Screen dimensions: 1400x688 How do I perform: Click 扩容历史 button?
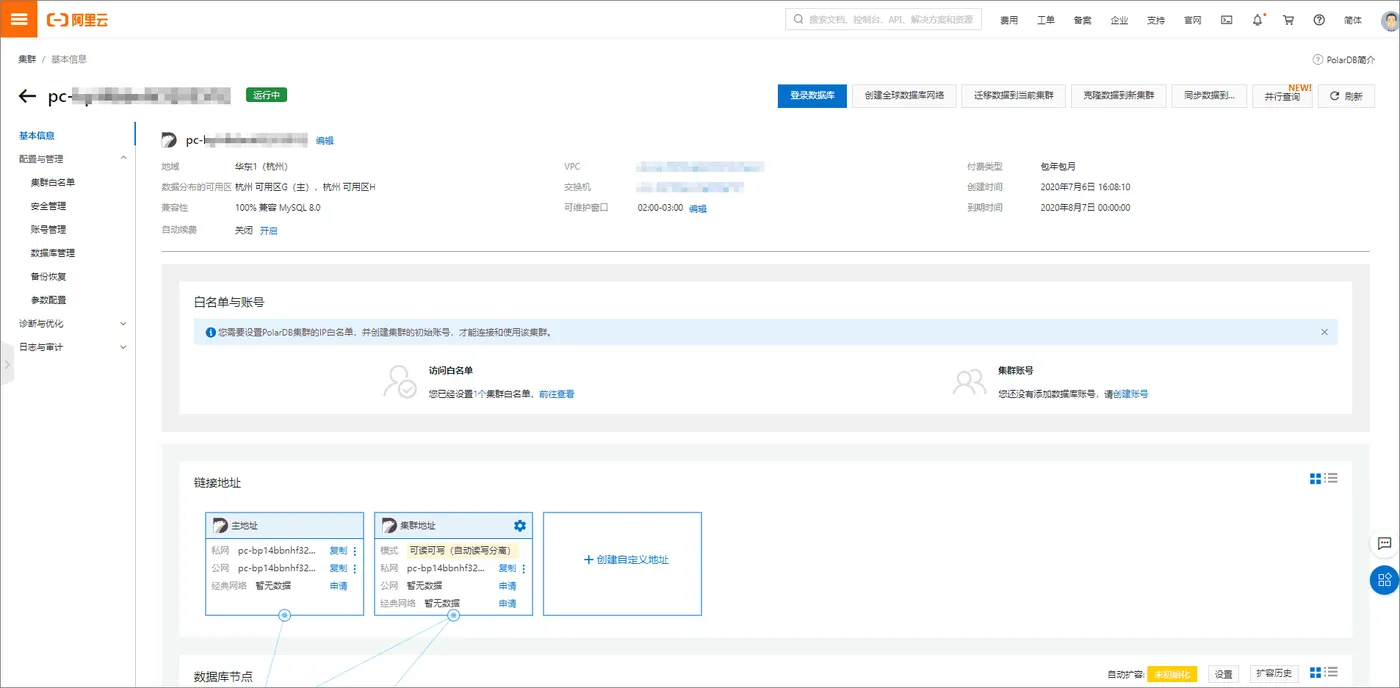pyautogui.click(x=1274, y=674)
